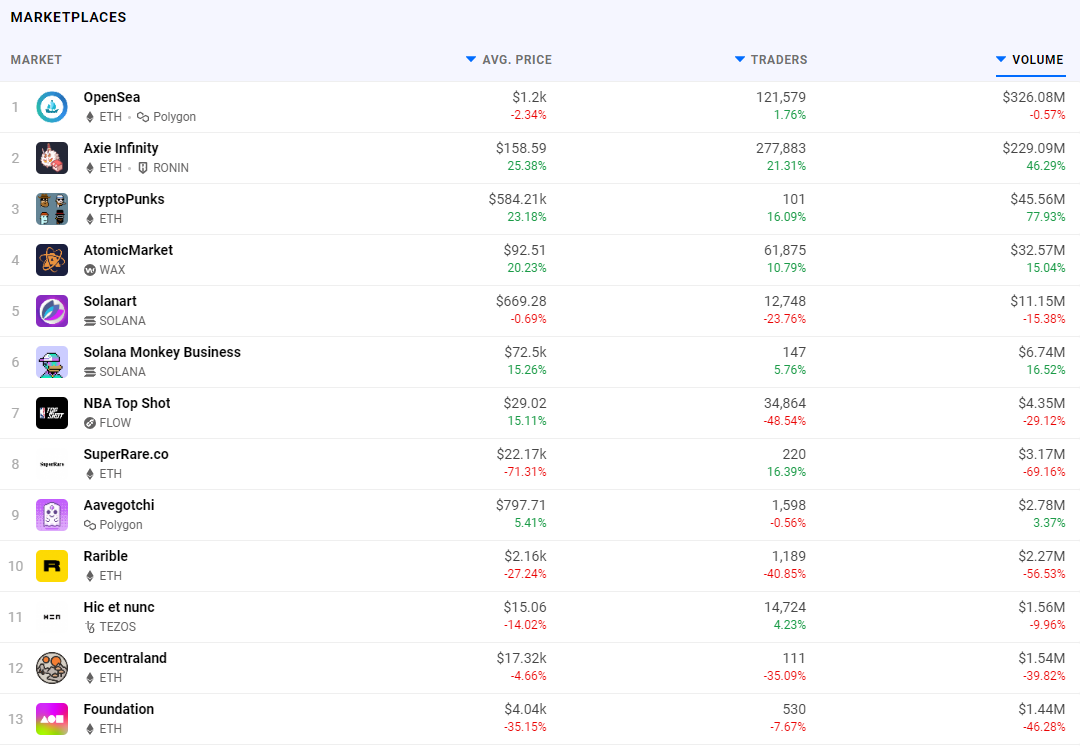This screenshot has width=1080, height=749.
Task: Open the Solana Monkey Business link
Action: (162, 352)
